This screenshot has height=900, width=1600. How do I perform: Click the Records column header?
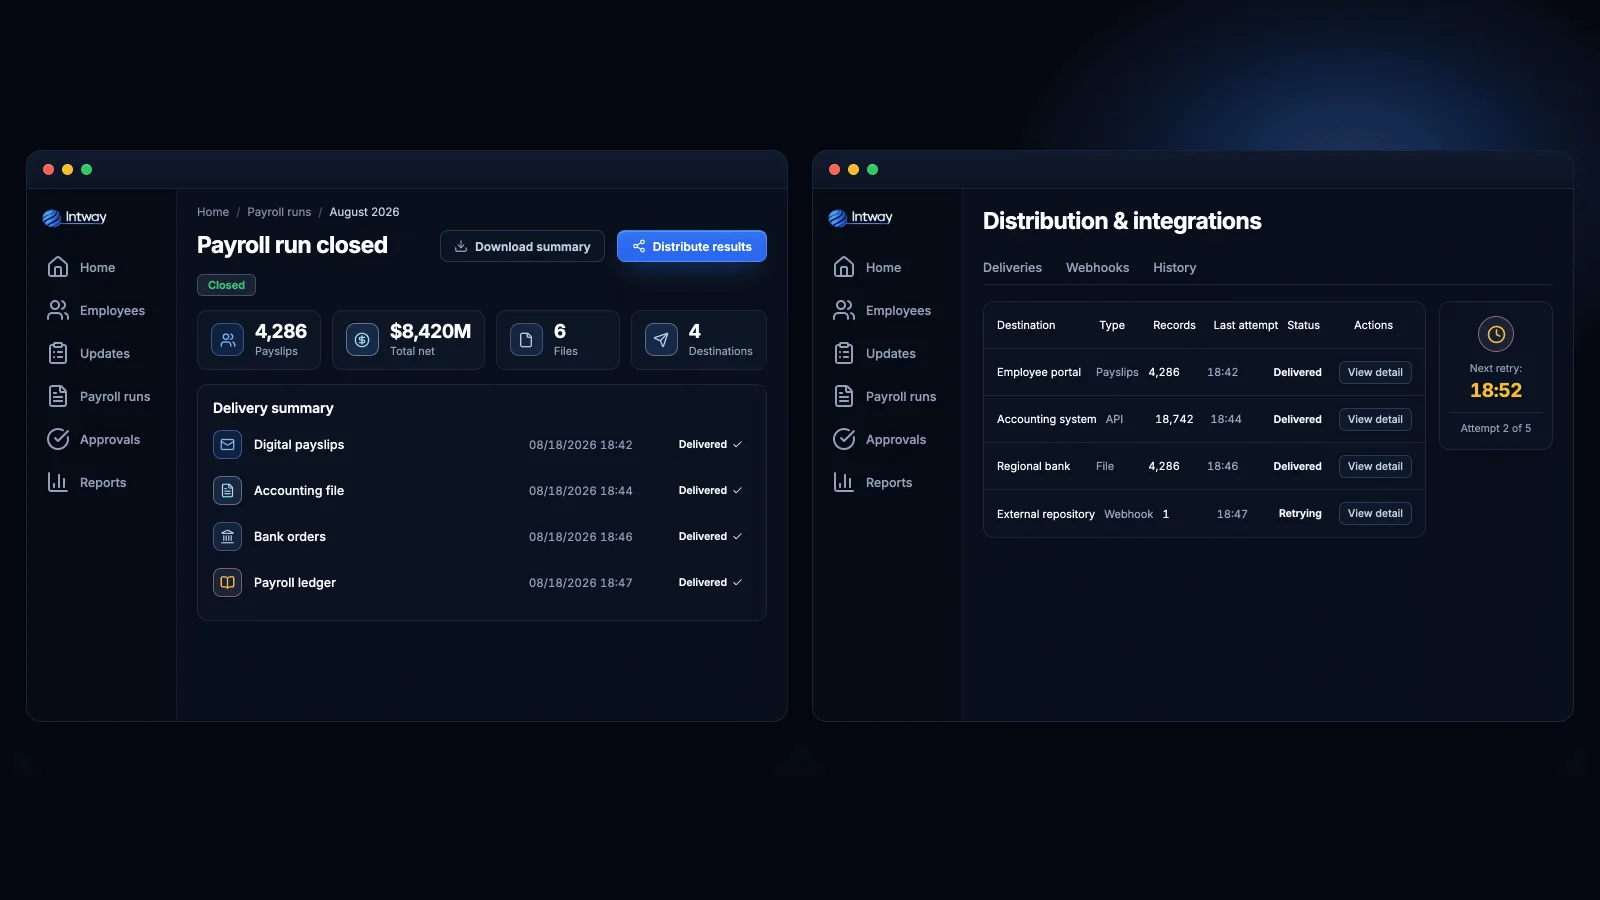tap(1174, 325)
